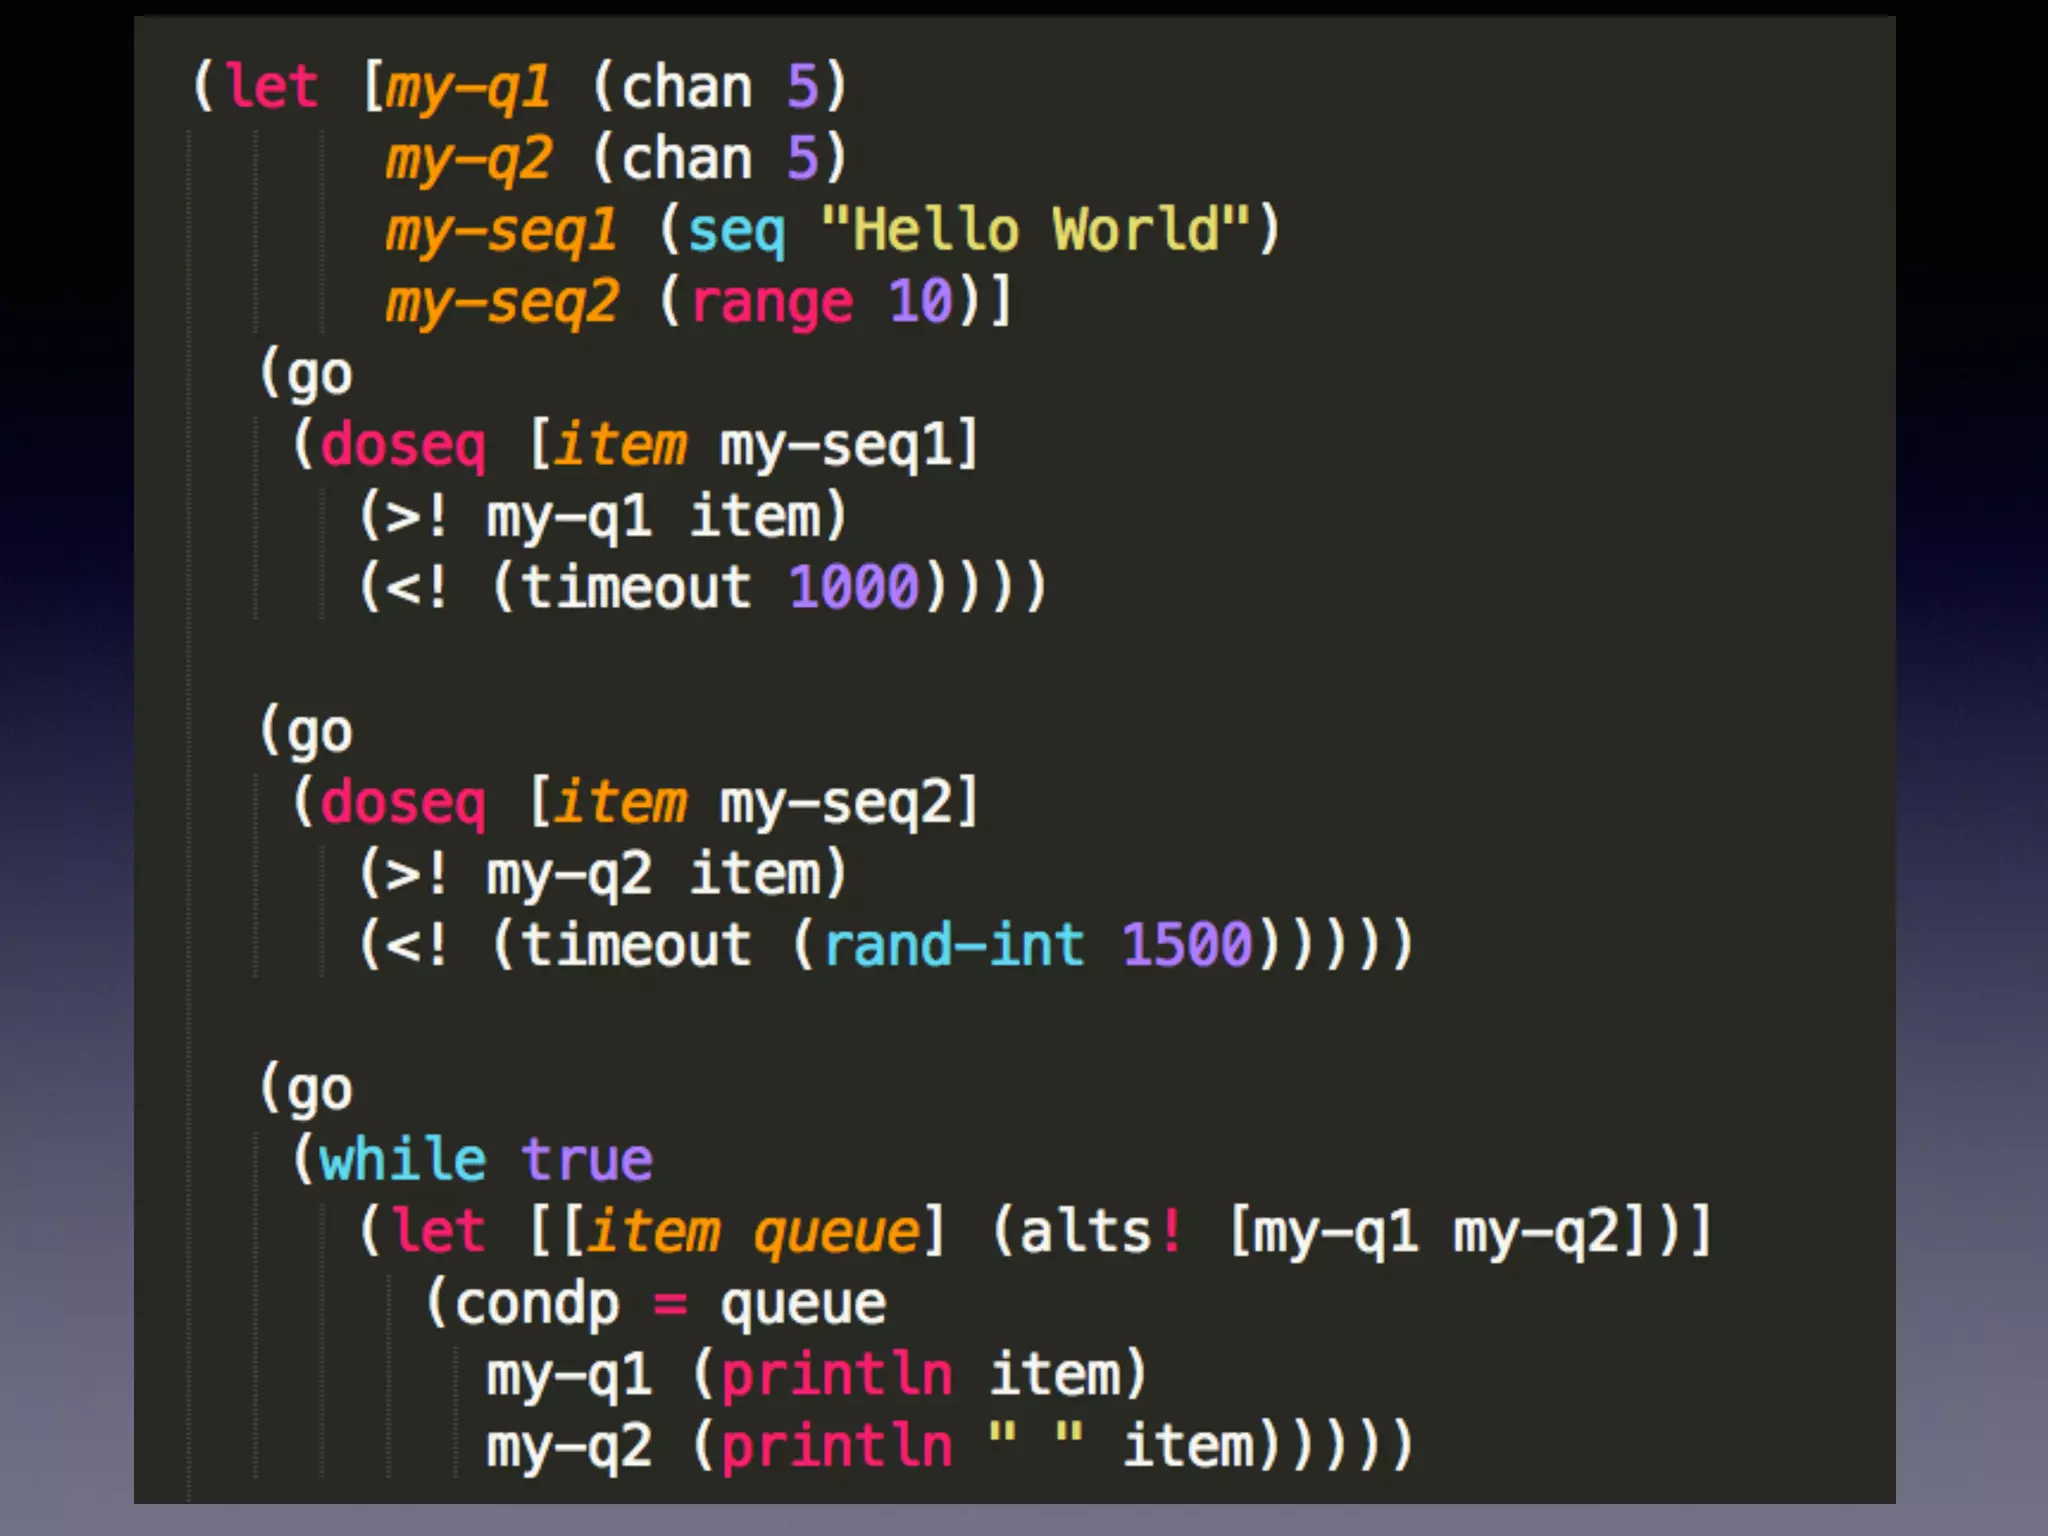Click the true literal after while
The height and width of the screenshot is (1536, 2048).
pyautogui.click(x=587, y=1159)
